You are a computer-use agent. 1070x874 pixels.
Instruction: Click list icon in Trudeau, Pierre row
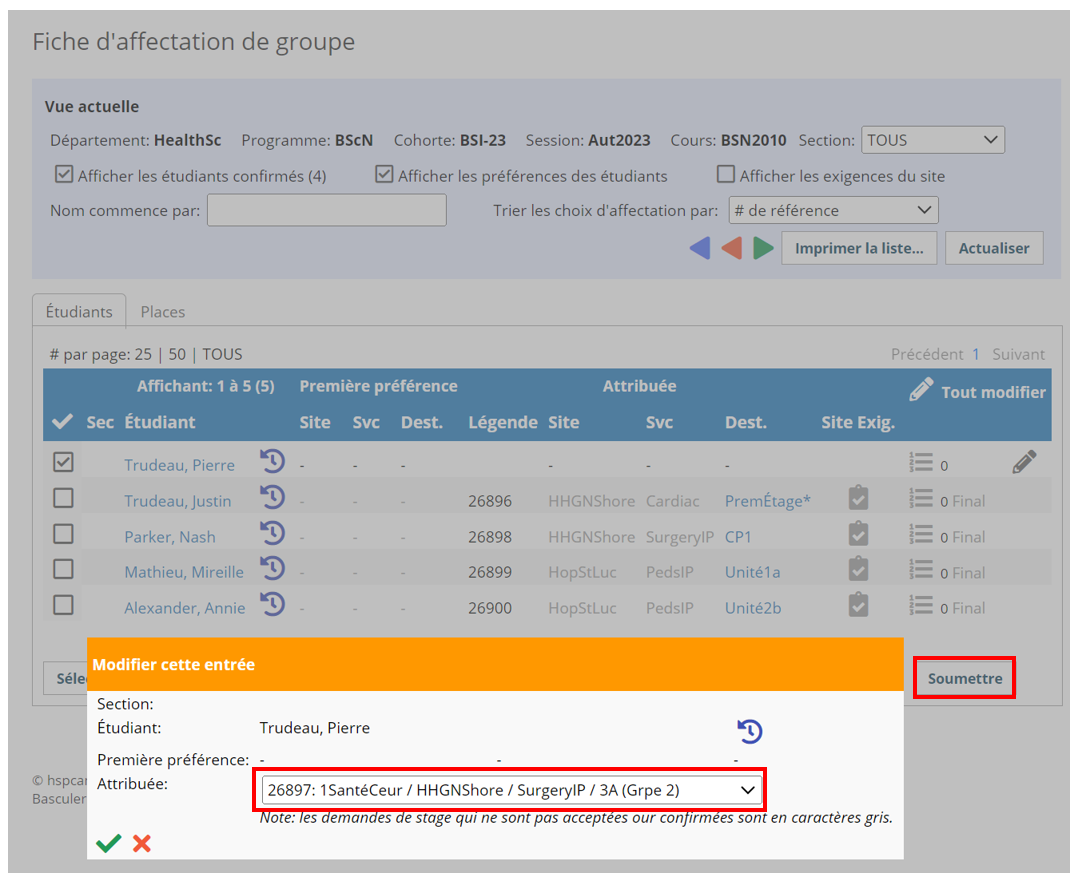coord(921,463)
